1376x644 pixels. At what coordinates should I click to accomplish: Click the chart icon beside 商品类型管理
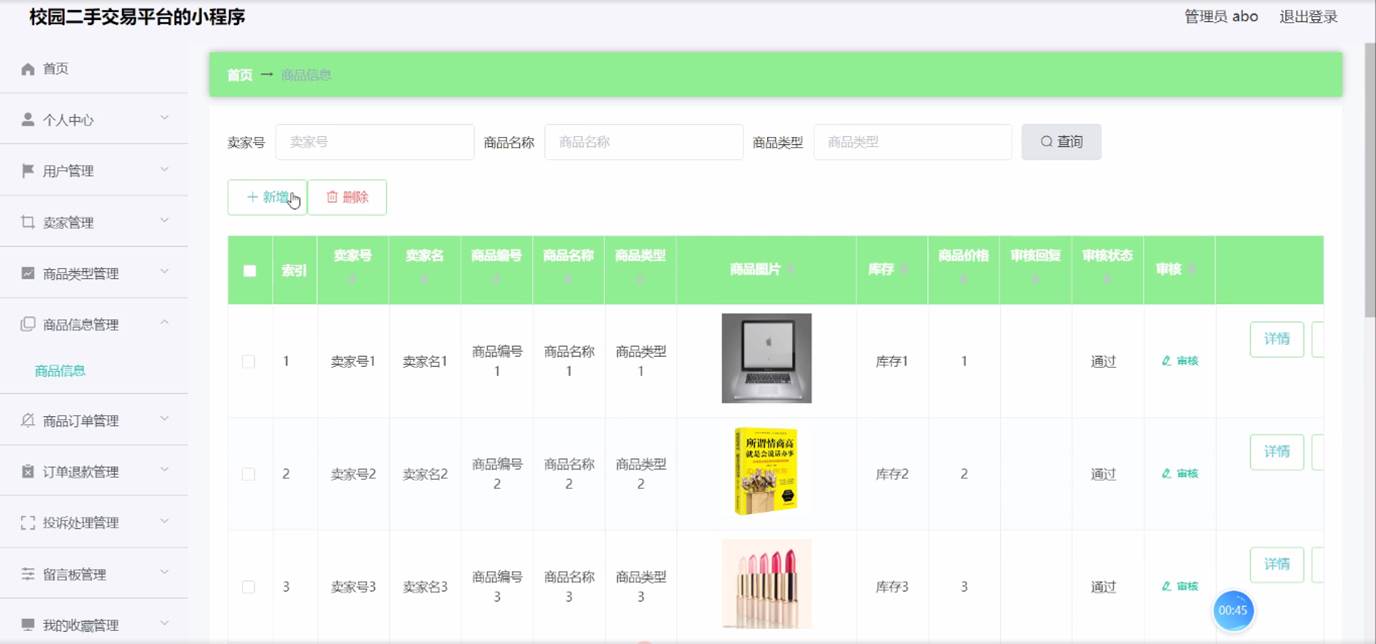point(28,273)
